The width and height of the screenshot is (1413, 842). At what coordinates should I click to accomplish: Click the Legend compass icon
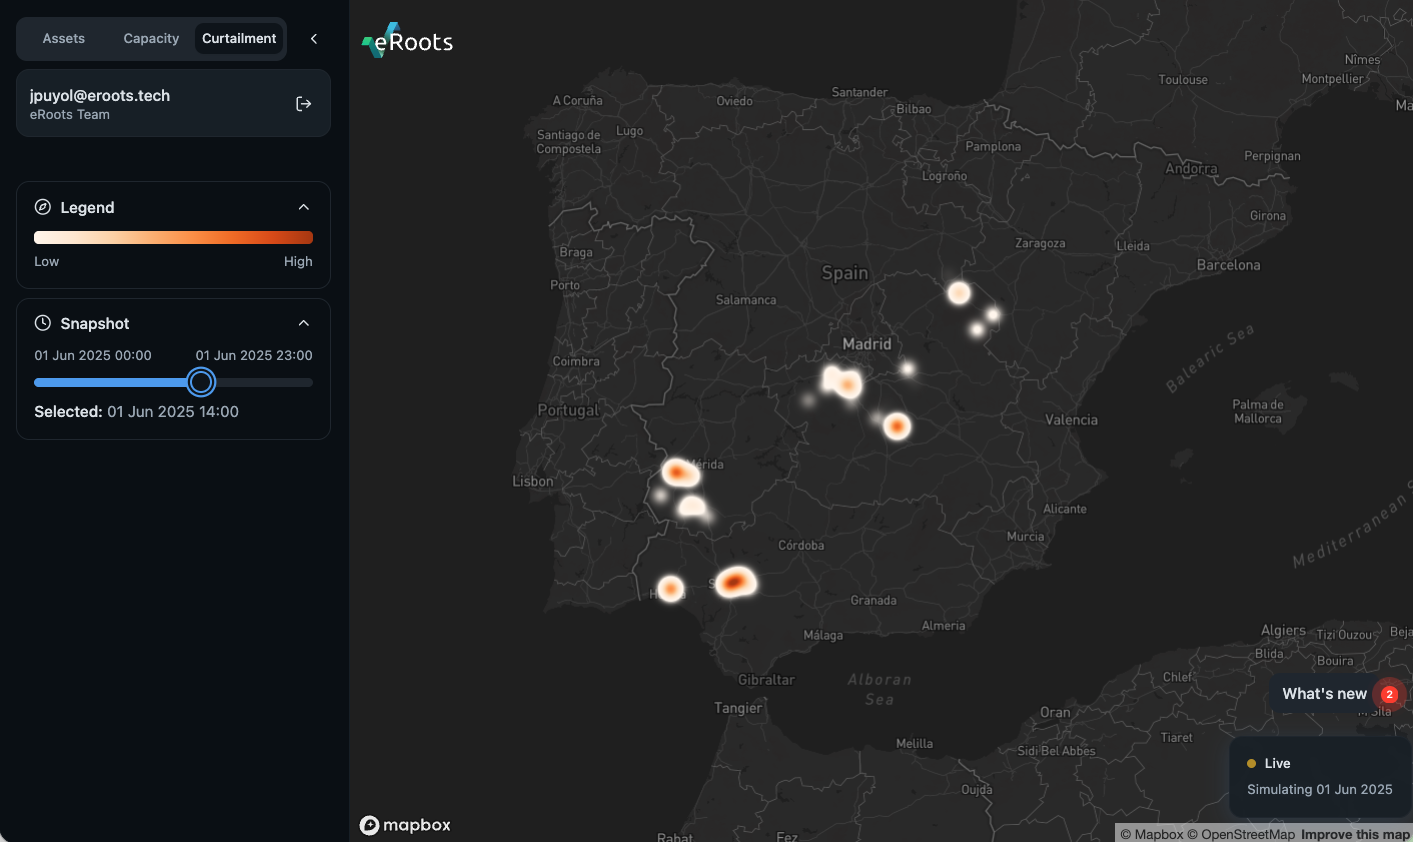click(x=43, y=207)
